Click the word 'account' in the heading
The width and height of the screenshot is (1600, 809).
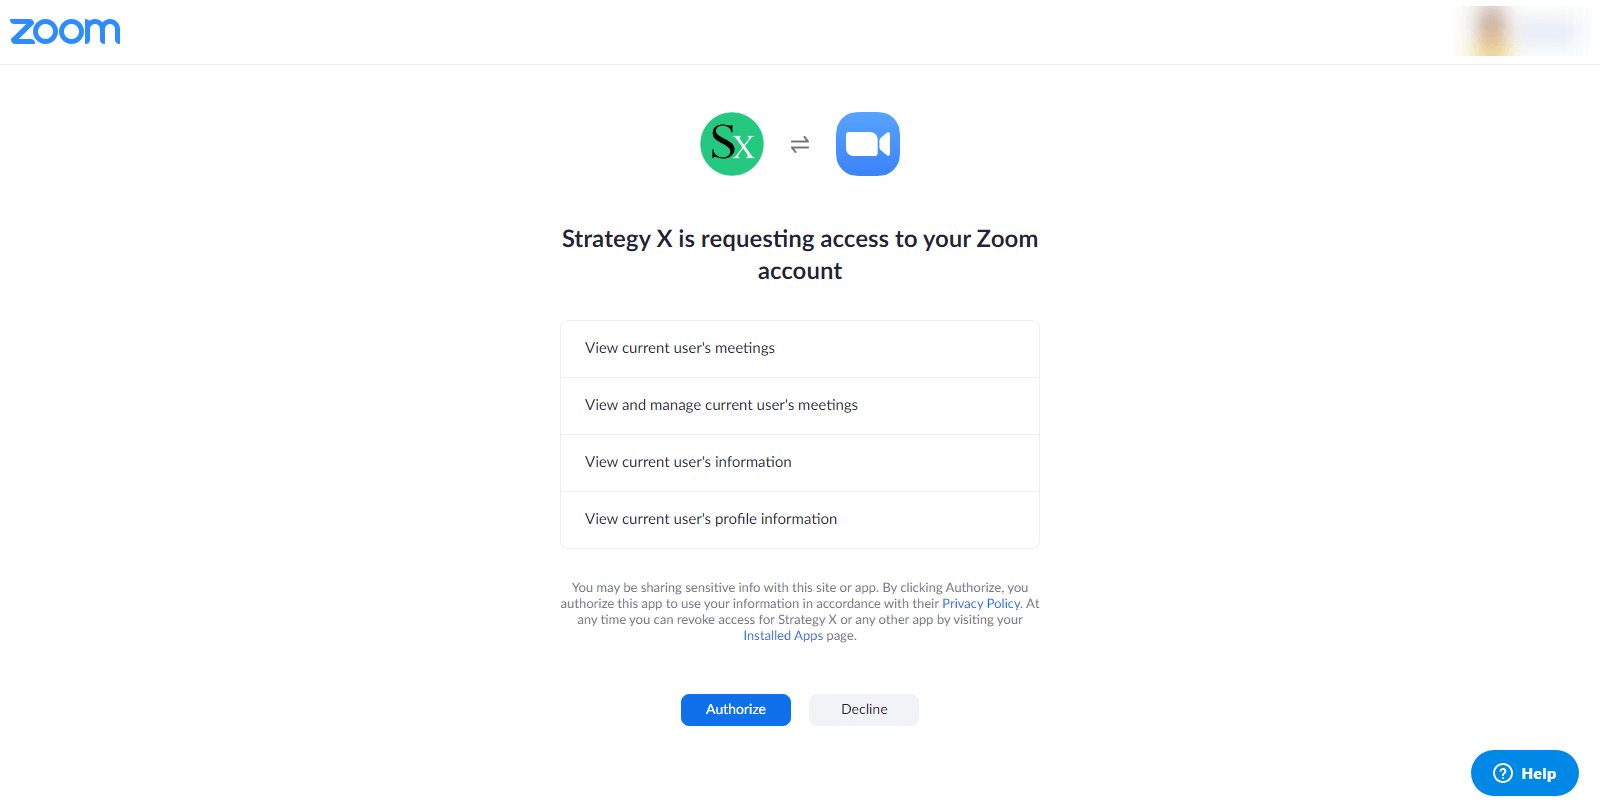(800, 272)
